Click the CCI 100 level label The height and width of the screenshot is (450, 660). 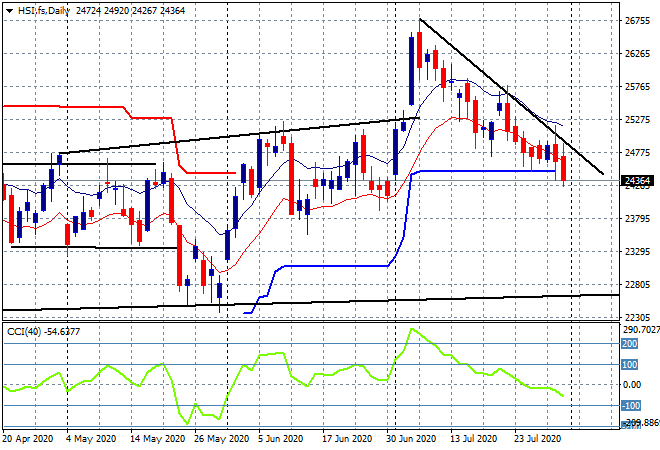[630, 365]
